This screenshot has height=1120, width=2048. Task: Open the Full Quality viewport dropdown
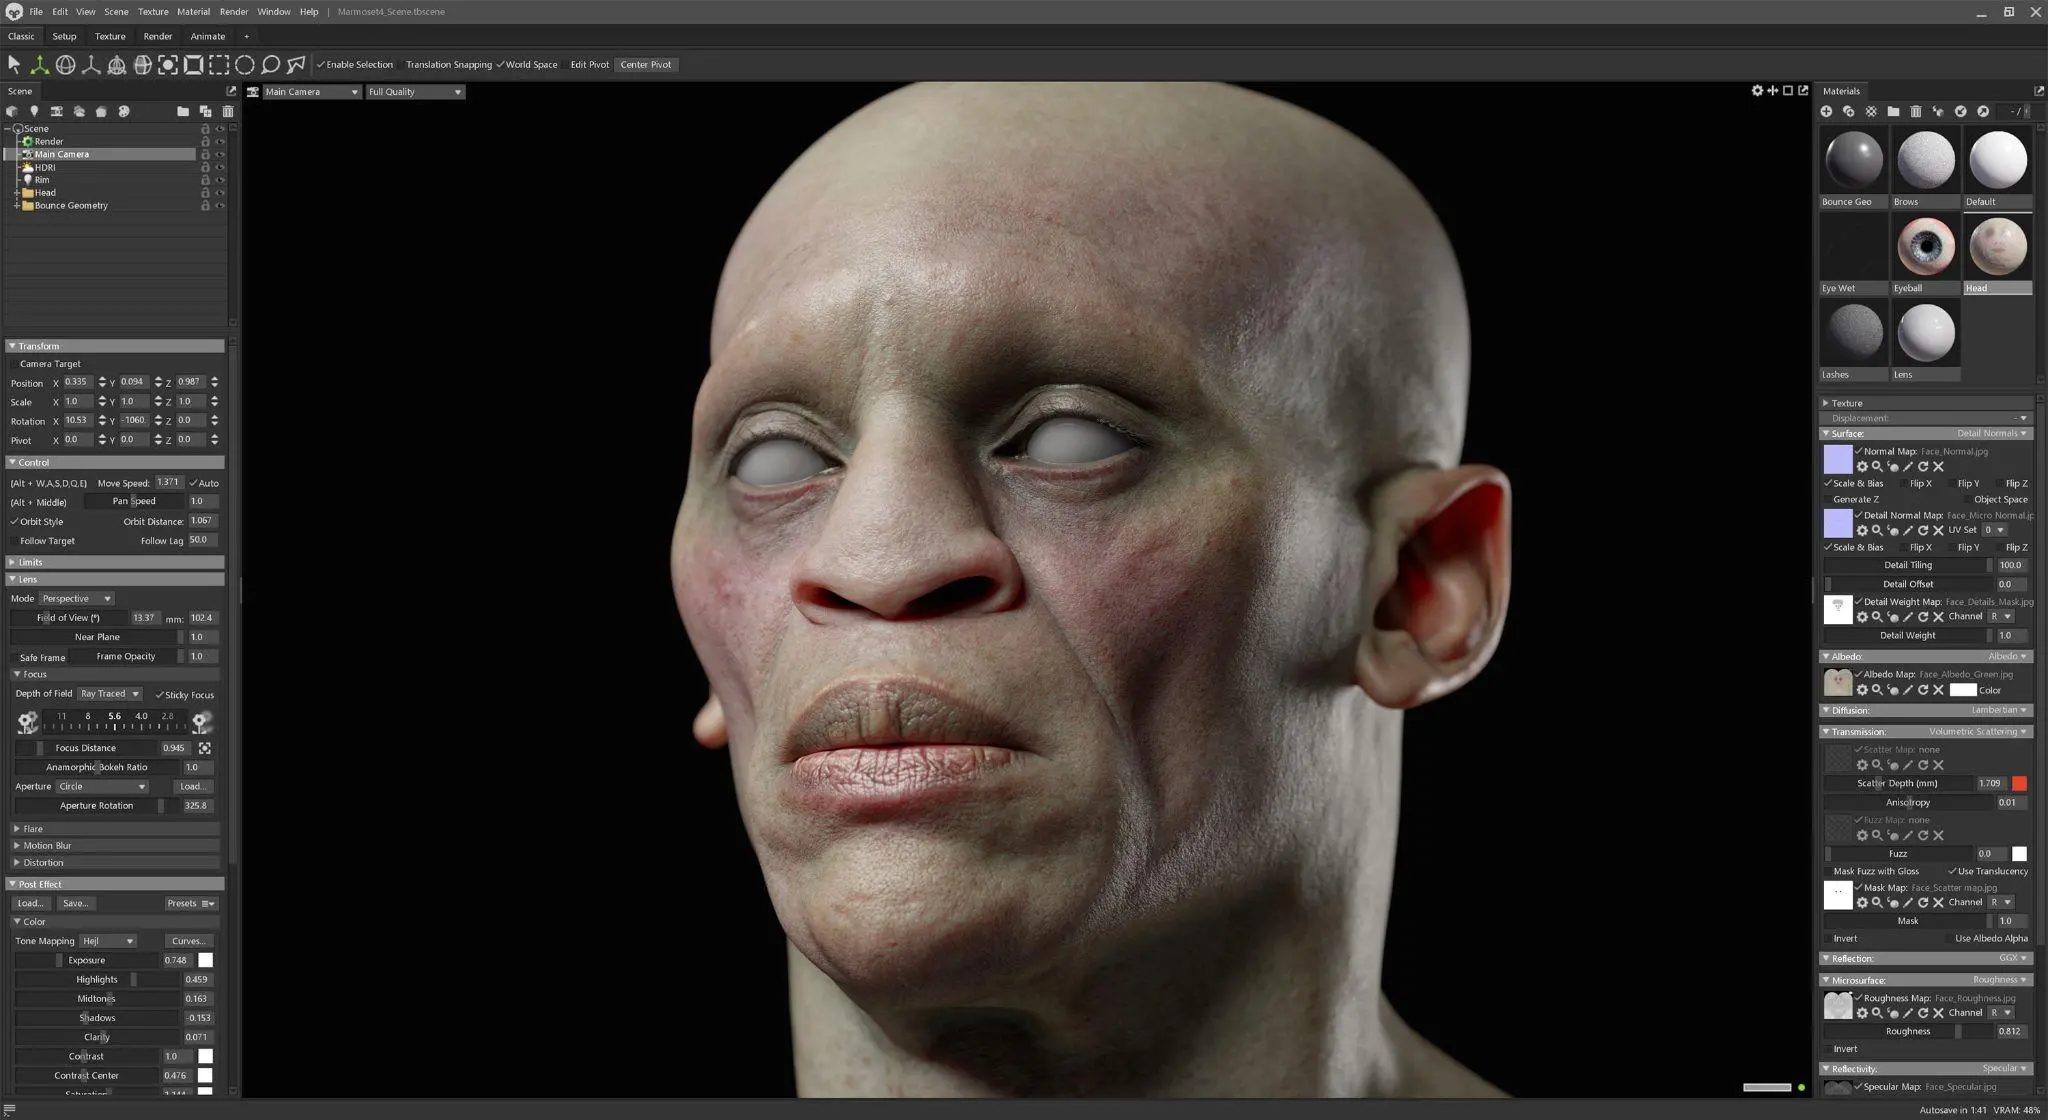pos(415,92)
